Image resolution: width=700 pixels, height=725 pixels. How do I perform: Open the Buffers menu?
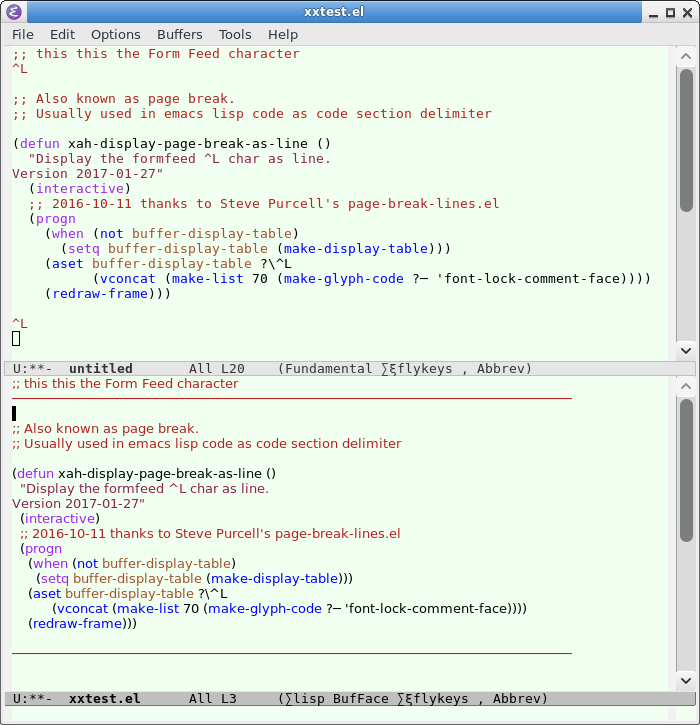click(x=180, y=35)
